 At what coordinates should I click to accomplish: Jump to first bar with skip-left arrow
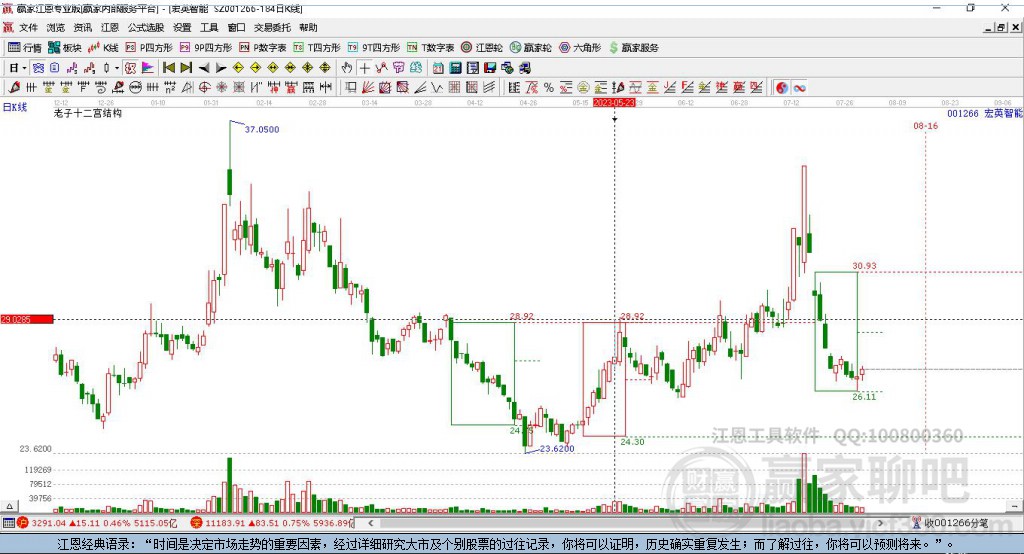point(168,68)
